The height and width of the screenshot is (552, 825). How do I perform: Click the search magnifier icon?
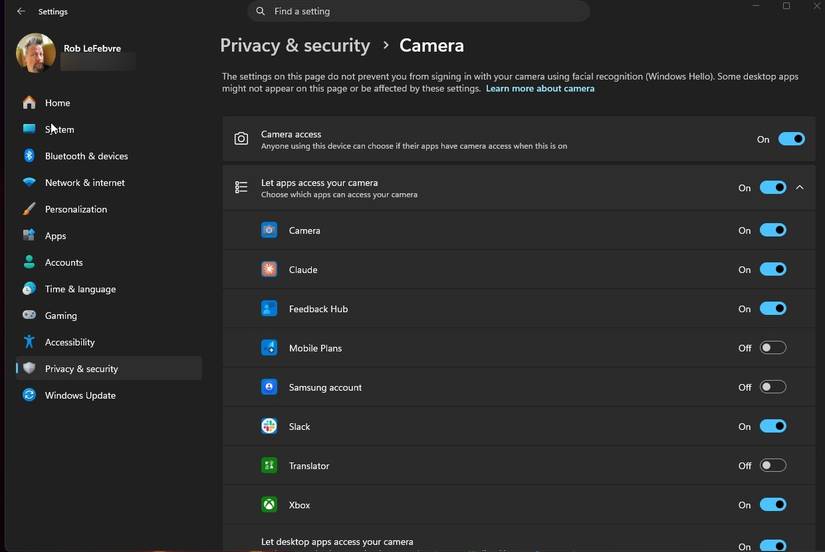(x=260, y=11)
